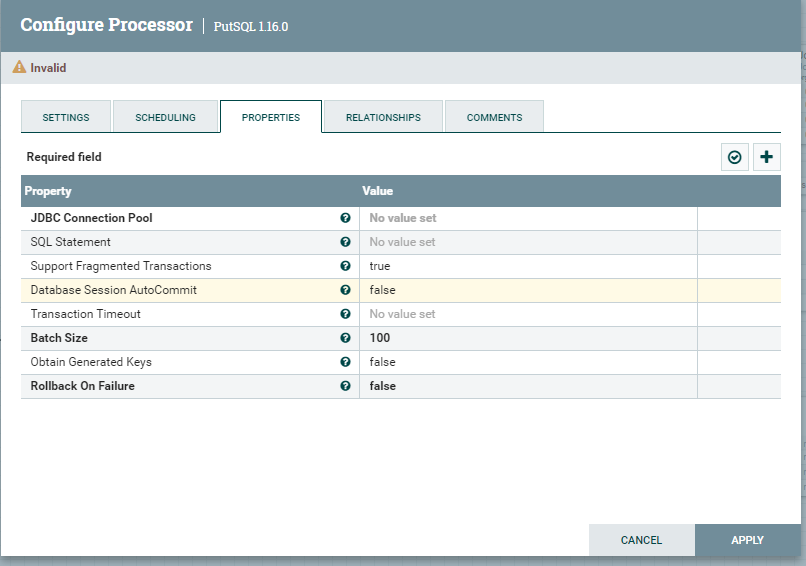806x566 pixels.
Task: Click help icon for Transaction Timeout
Action: (345, 314)
